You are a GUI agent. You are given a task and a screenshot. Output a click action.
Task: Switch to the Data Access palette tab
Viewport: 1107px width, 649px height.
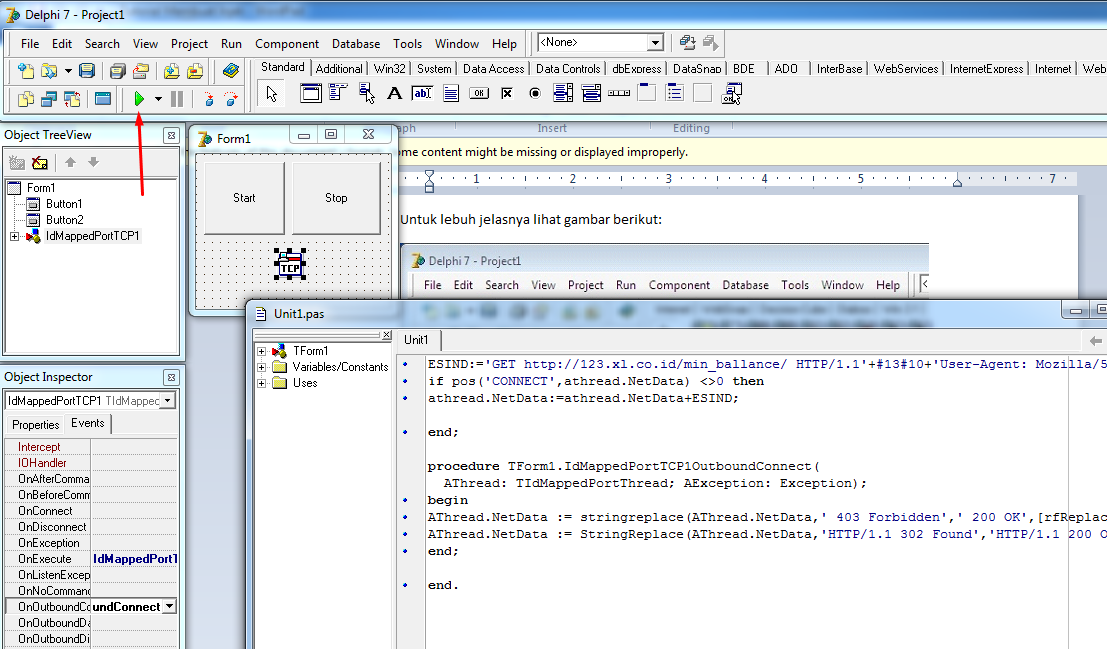[493, 69]
